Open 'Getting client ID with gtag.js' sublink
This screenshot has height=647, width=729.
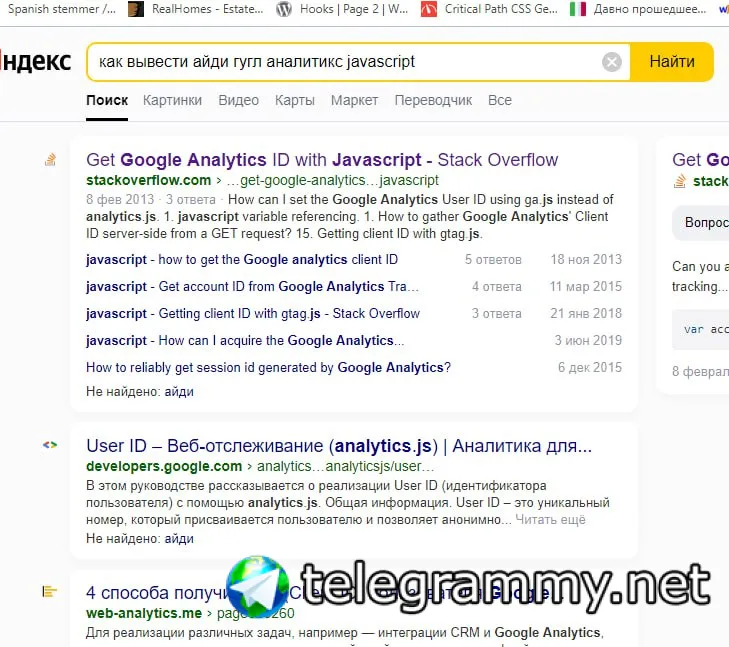click(x=252, y=313)
